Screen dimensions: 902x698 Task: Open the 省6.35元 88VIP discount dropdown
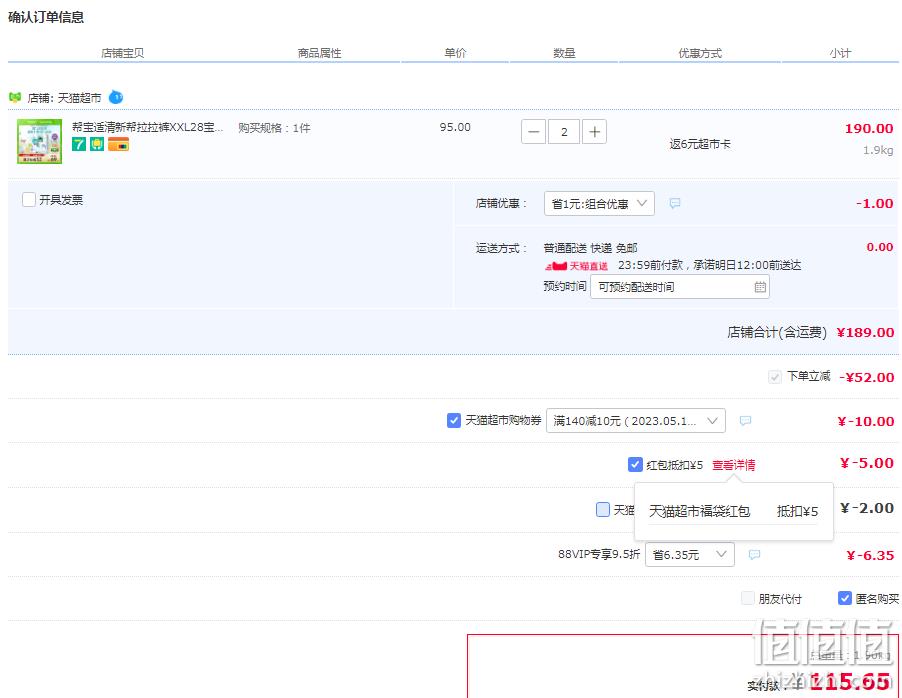690,555
